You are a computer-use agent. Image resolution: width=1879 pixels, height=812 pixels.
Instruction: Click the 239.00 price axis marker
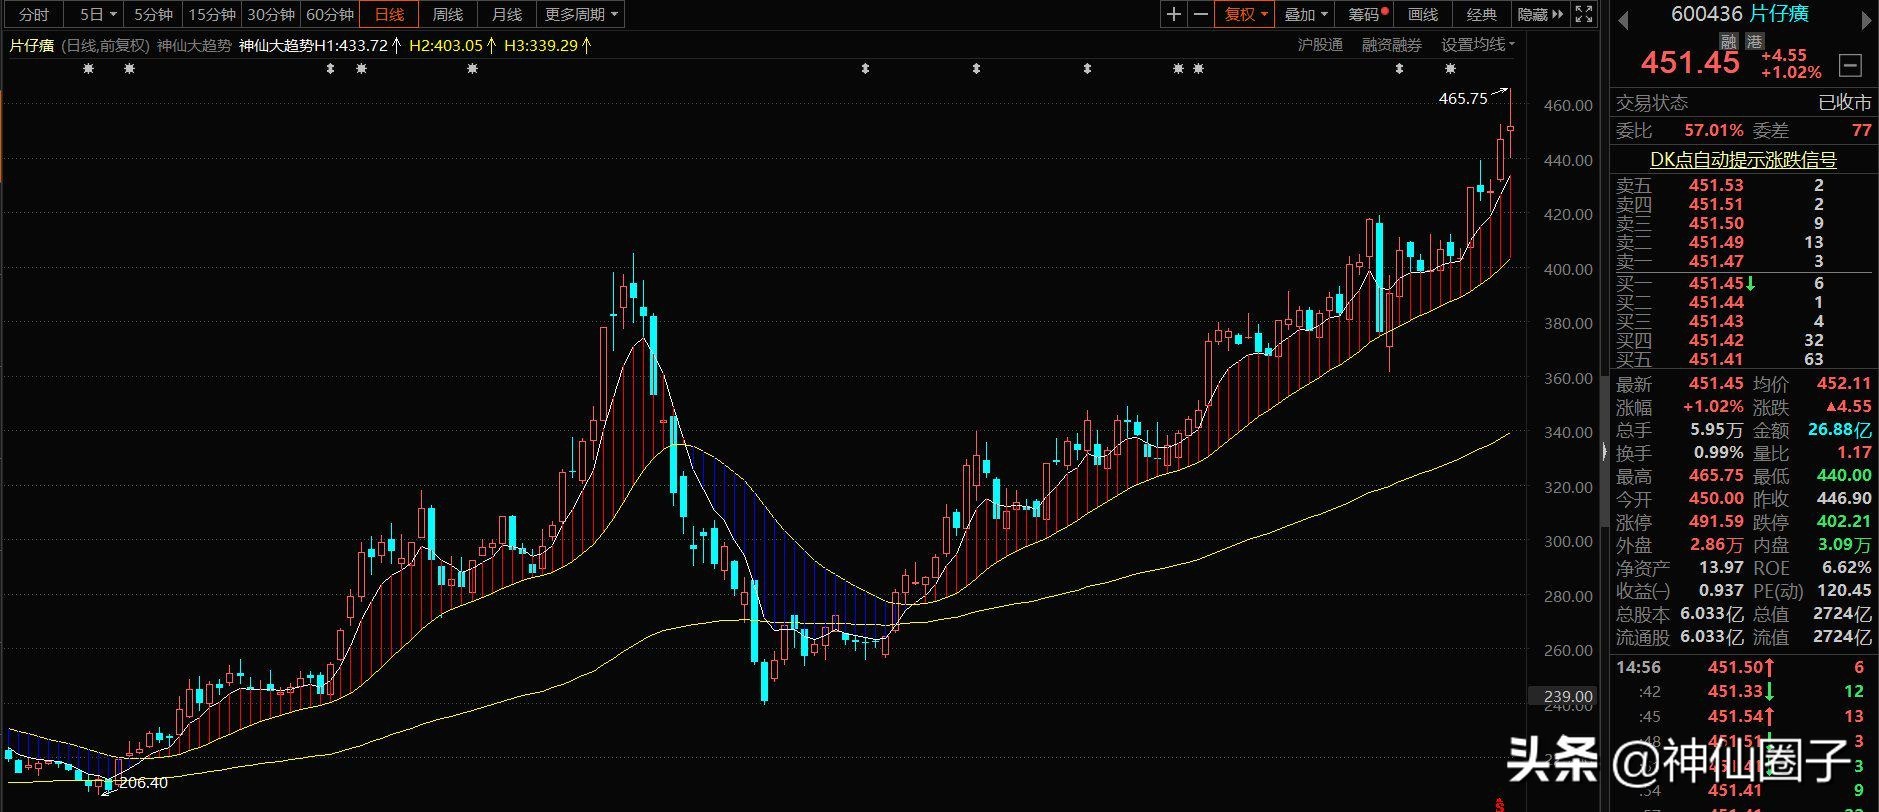tap(1568, 696)
